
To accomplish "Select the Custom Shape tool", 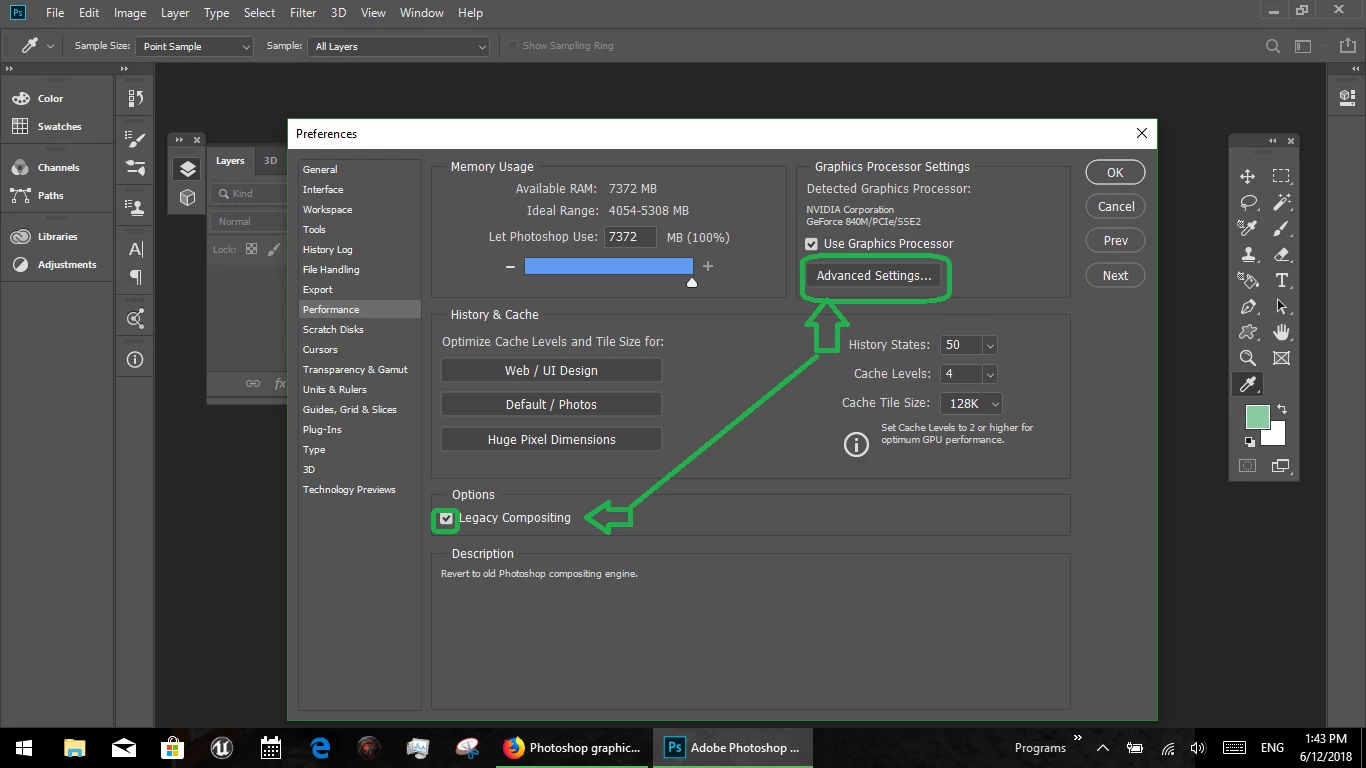I will (x=1247, y=332).
